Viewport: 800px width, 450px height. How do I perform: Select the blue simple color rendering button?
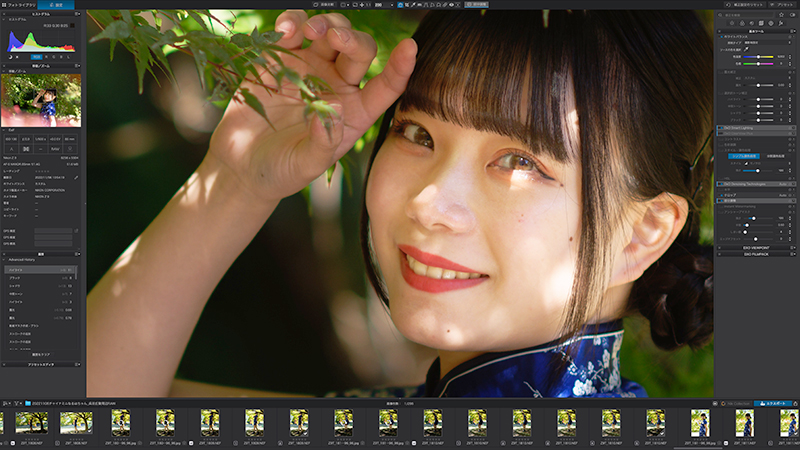click(744, 156)
